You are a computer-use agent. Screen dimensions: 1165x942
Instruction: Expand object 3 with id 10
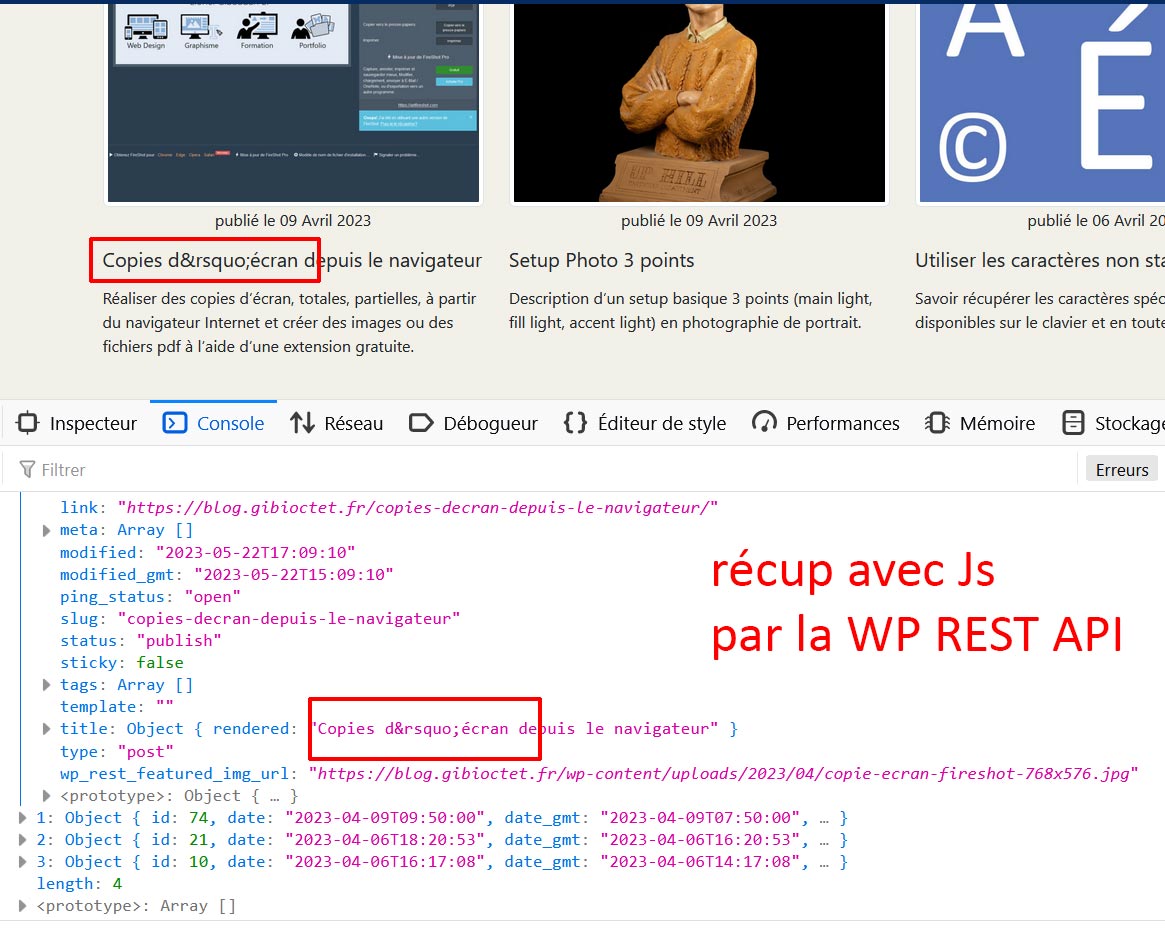22,862
